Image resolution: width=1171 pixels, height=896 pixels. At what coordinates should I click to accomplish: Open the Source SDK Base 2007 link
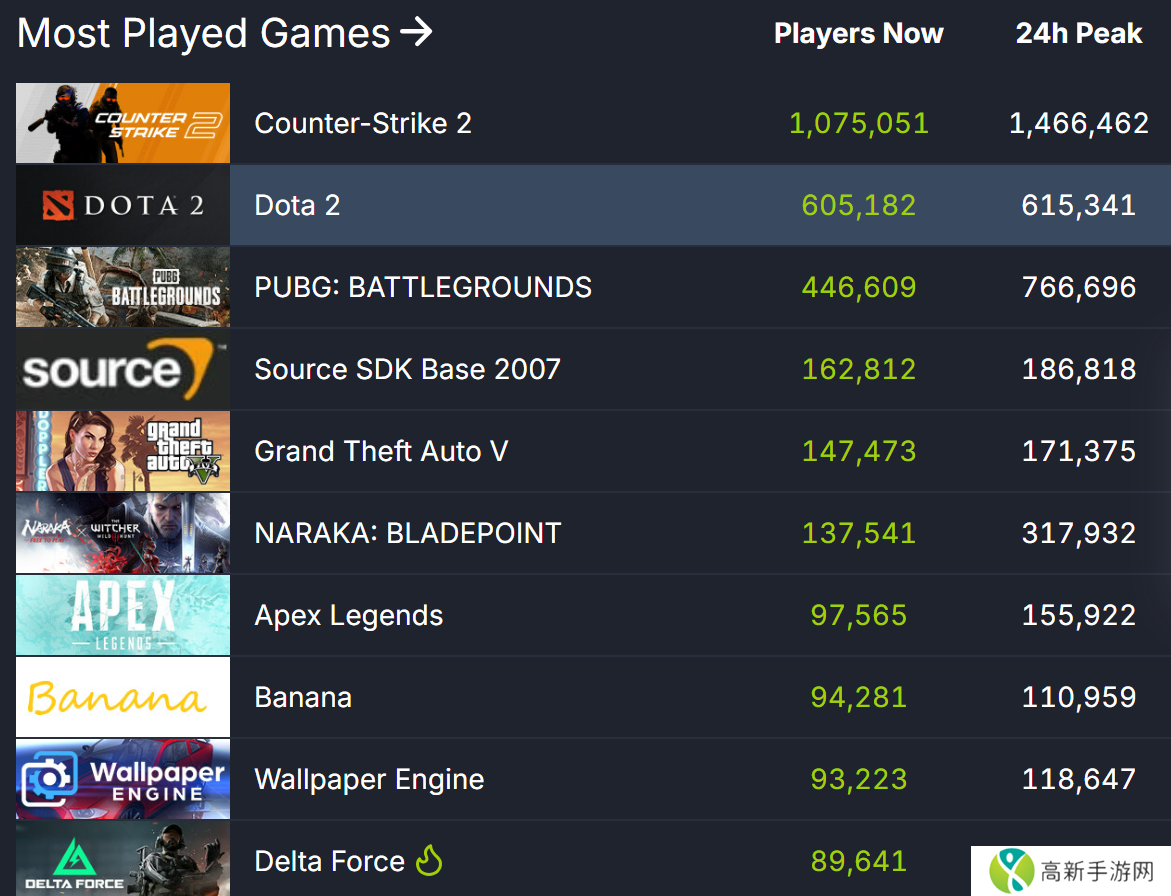coord(407,369)
